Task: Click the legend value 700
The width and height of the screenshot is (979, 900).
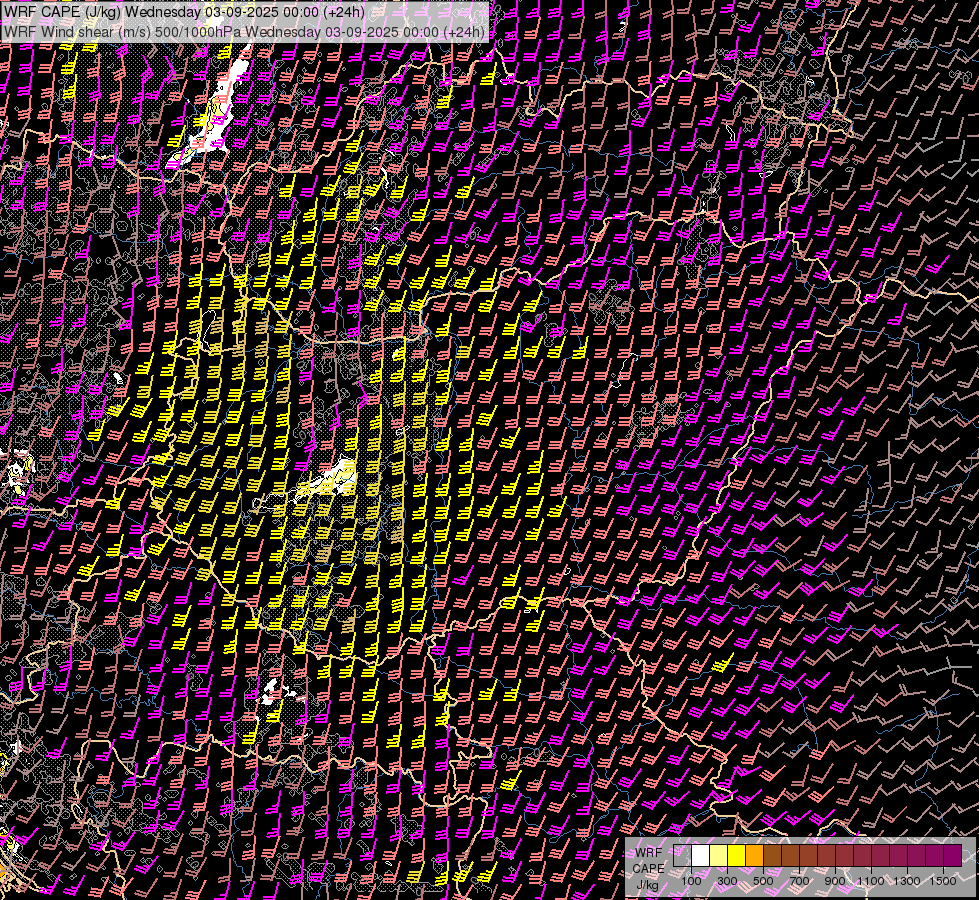Action: 799,881
